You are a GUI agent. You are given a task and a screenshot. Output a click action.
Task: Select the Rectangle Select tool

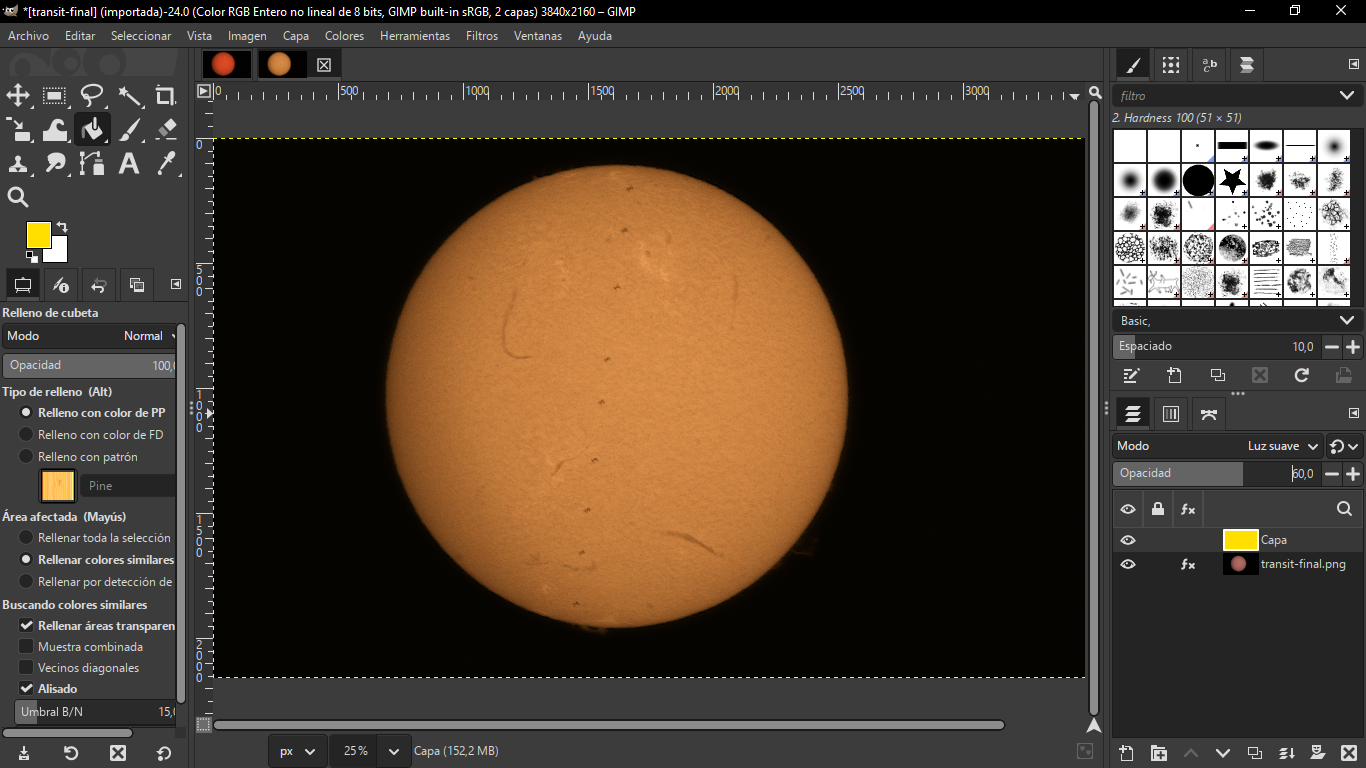click(x=55, y=96)
